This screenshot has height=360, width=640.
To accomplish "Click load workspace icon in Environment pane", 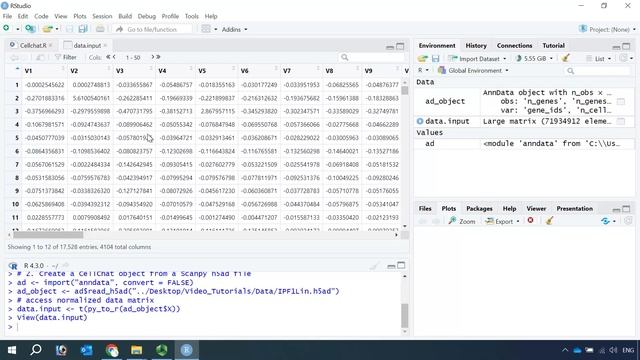I will pos(422,59).
